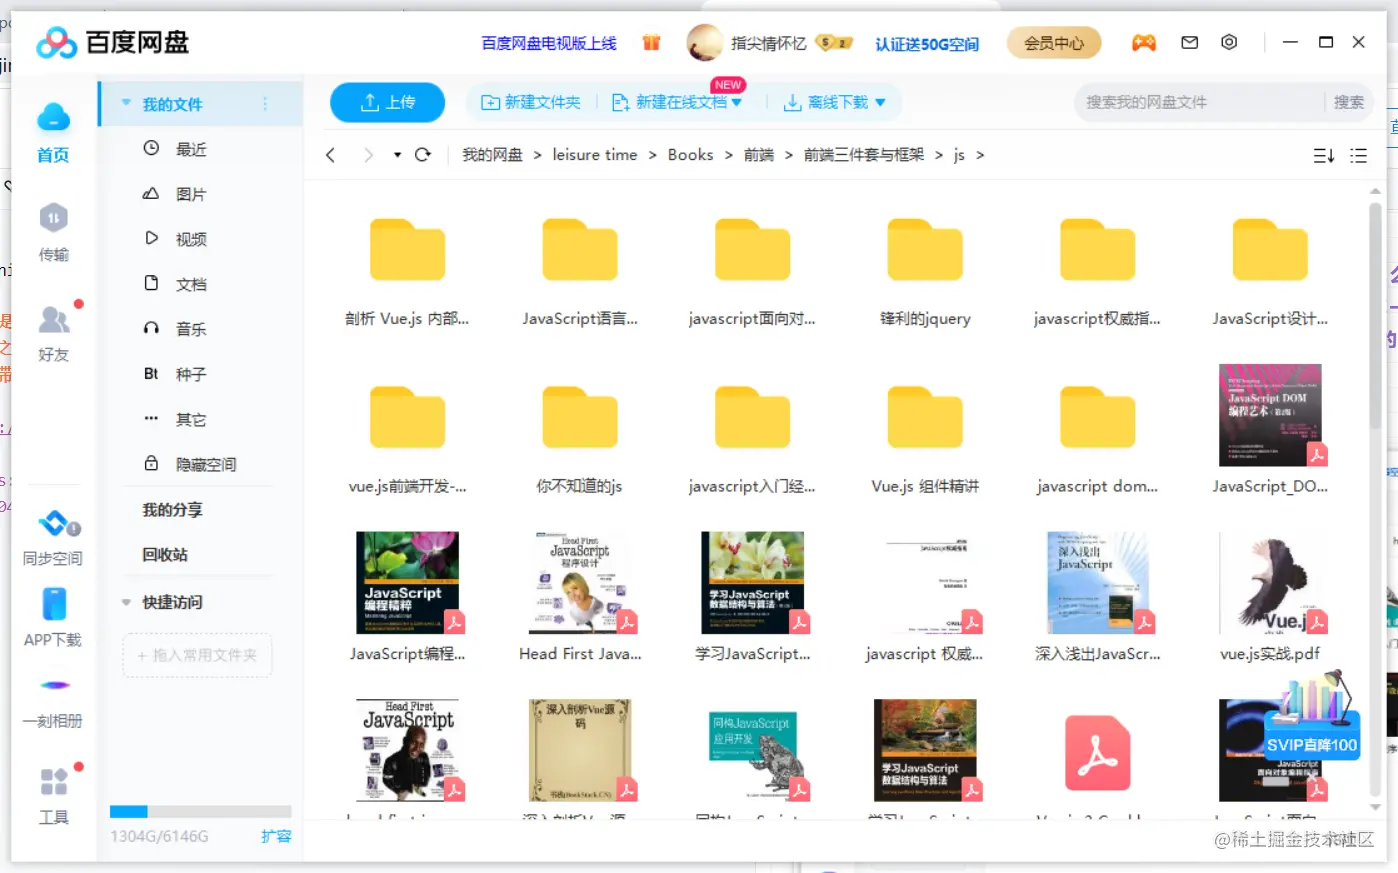Image resolution: width=1398 pixels, height=873 pixels.
Task: Open the 传输 transfer sidebar icon
Action: [53, 233]
